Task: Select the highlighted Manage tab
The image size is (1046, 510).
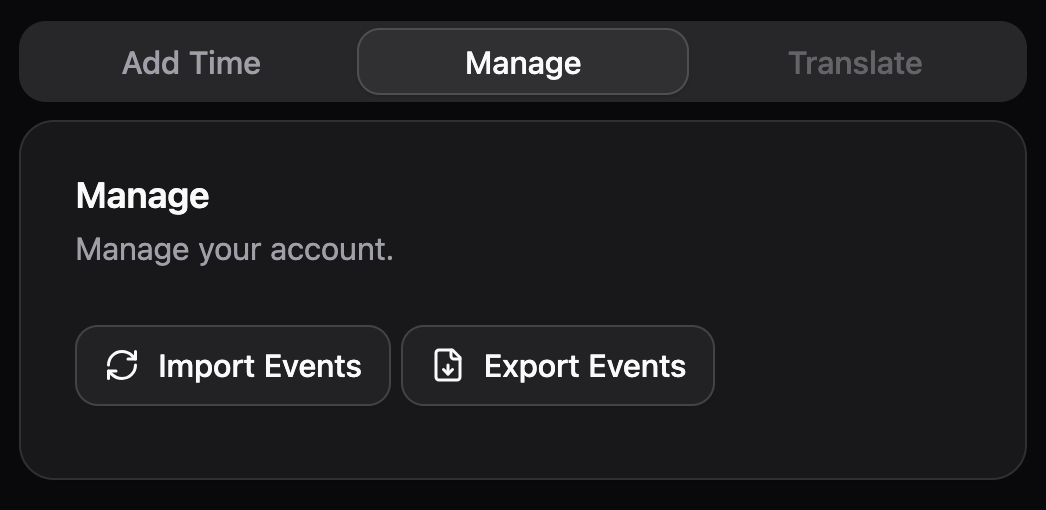Action: [x=523, y=62]
